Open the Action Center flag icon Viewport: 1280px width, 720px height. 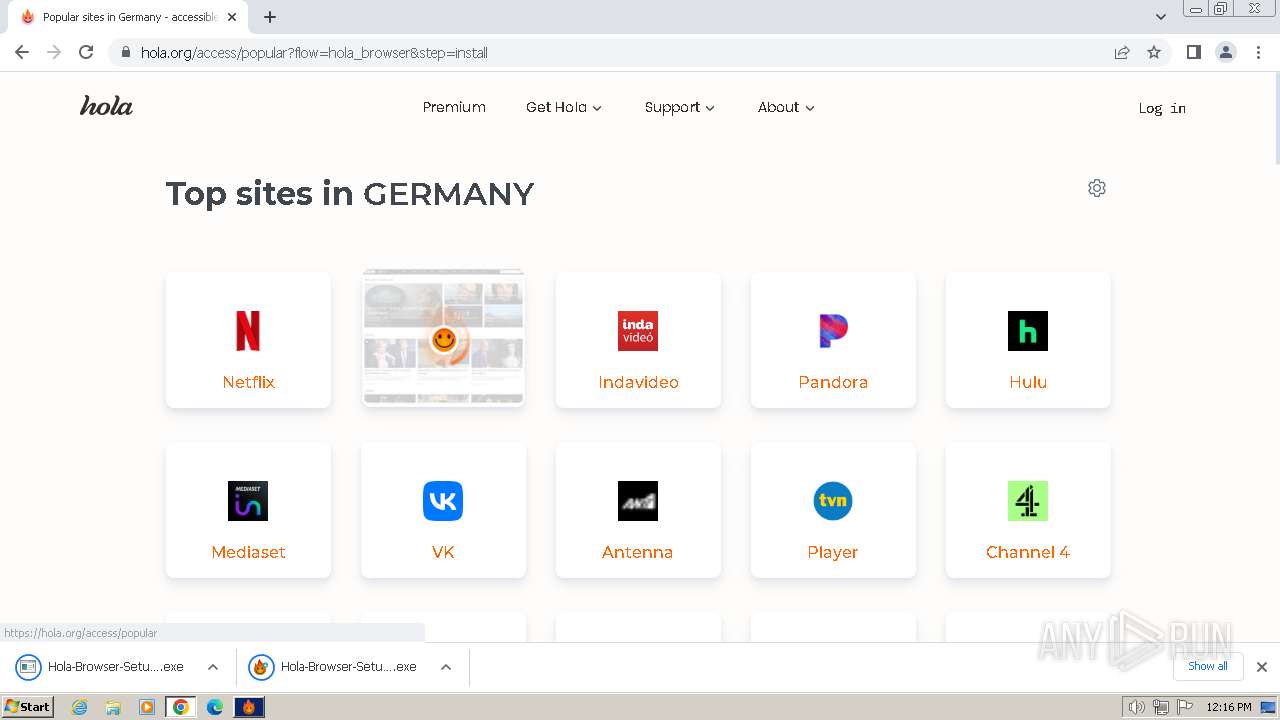(x=1183, y=707)
